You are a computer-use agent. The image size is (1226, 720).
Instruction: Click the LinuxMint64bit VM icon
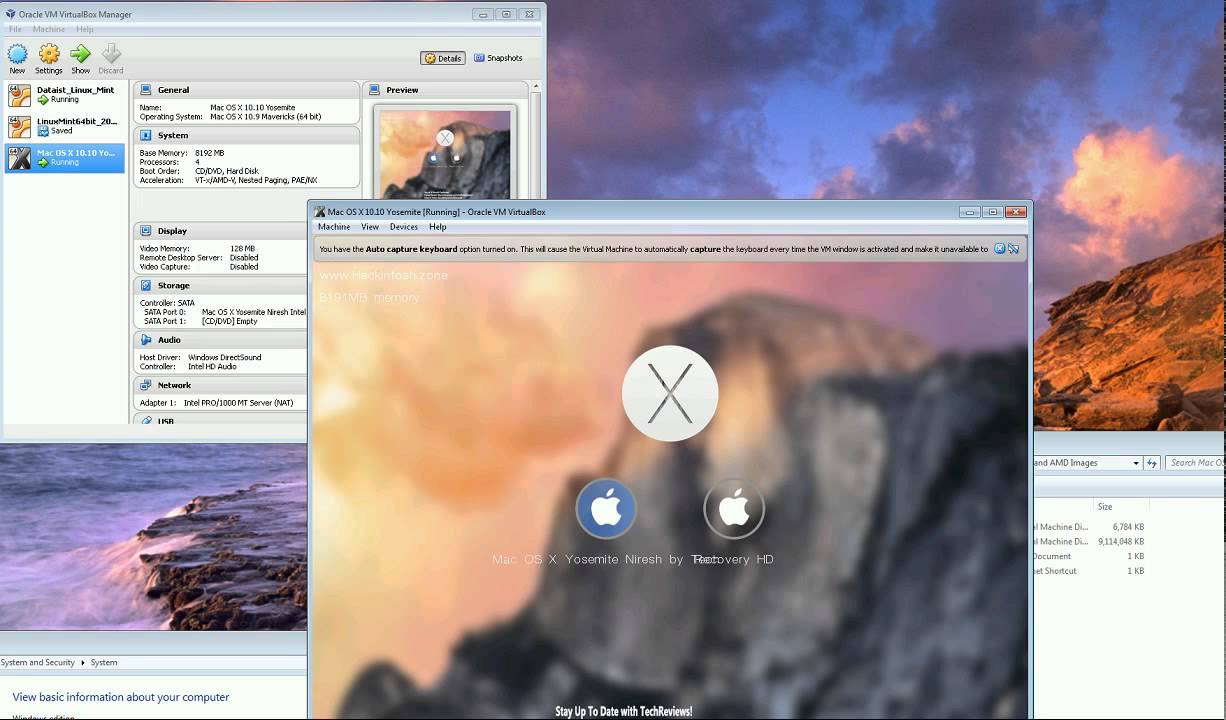point(19,126)
